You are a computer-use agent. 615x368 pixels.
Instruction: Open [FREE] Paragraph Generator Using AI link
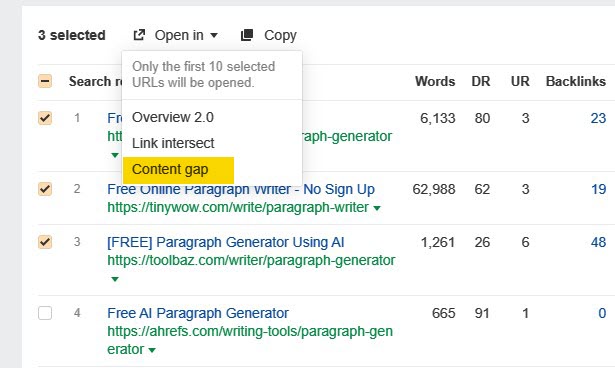[x=226, y=242]
